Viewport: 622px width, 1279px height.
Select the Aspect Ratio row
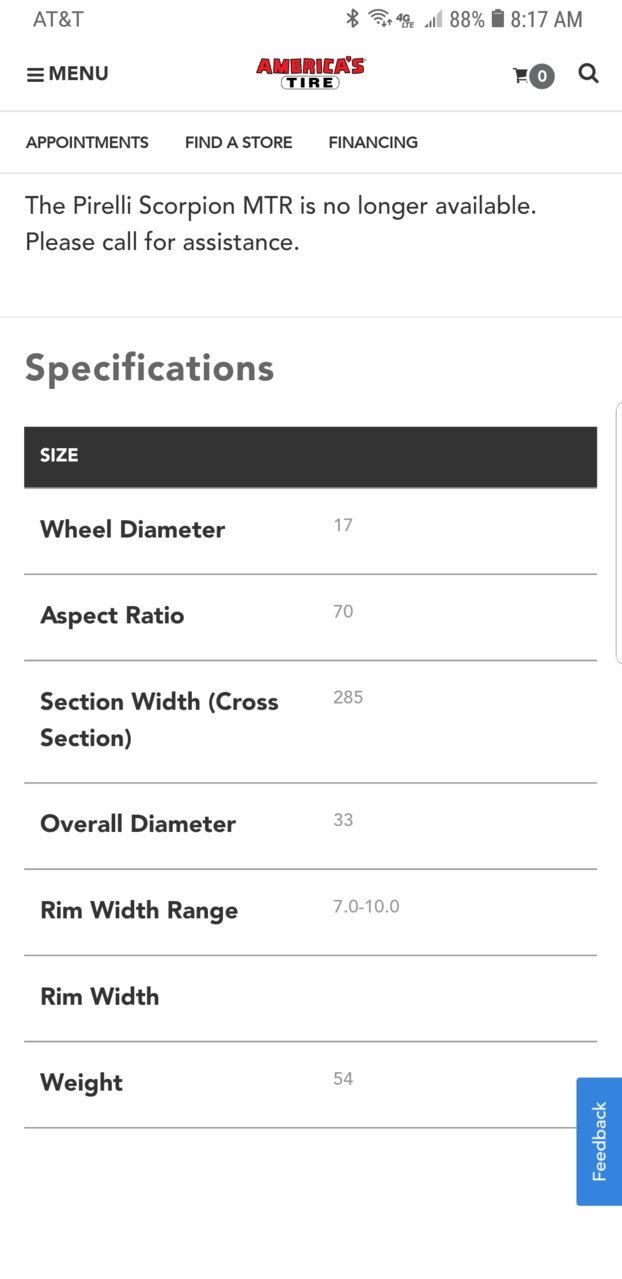pos(310,617)
